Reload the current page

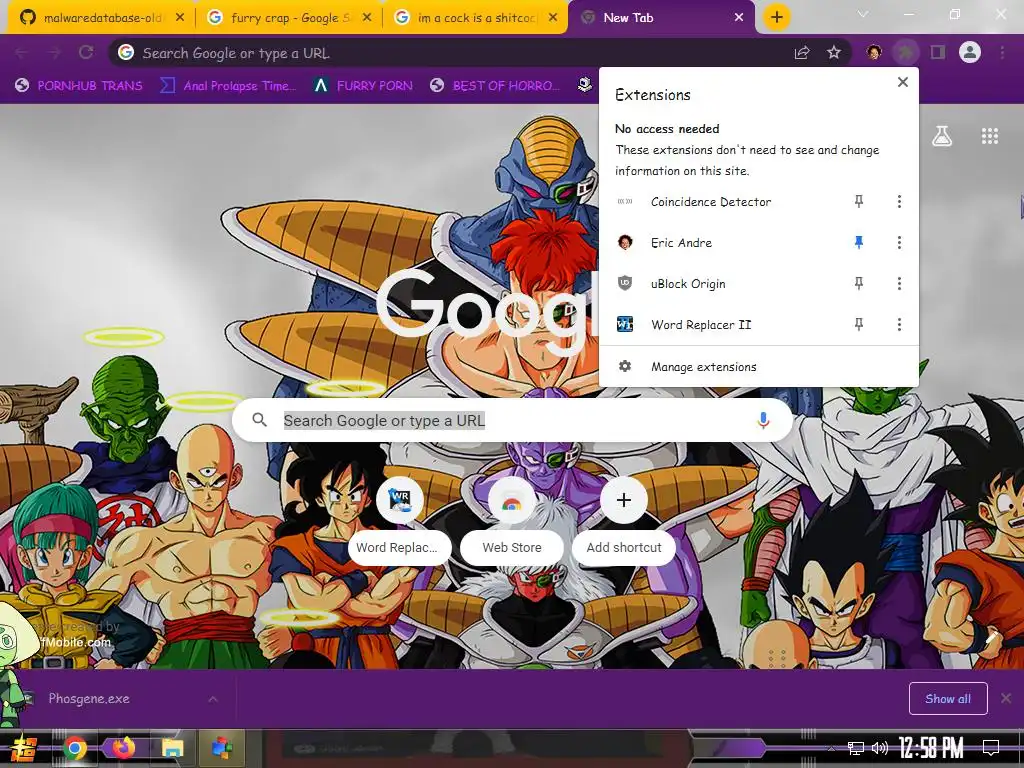(86, 53)
